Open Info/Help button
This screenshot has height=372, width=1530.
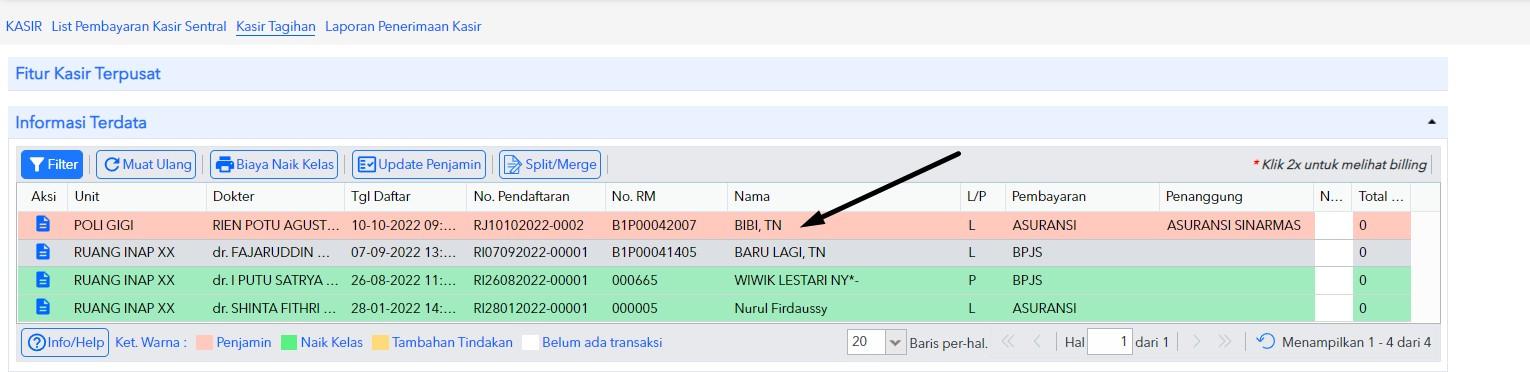pos(65,342)
